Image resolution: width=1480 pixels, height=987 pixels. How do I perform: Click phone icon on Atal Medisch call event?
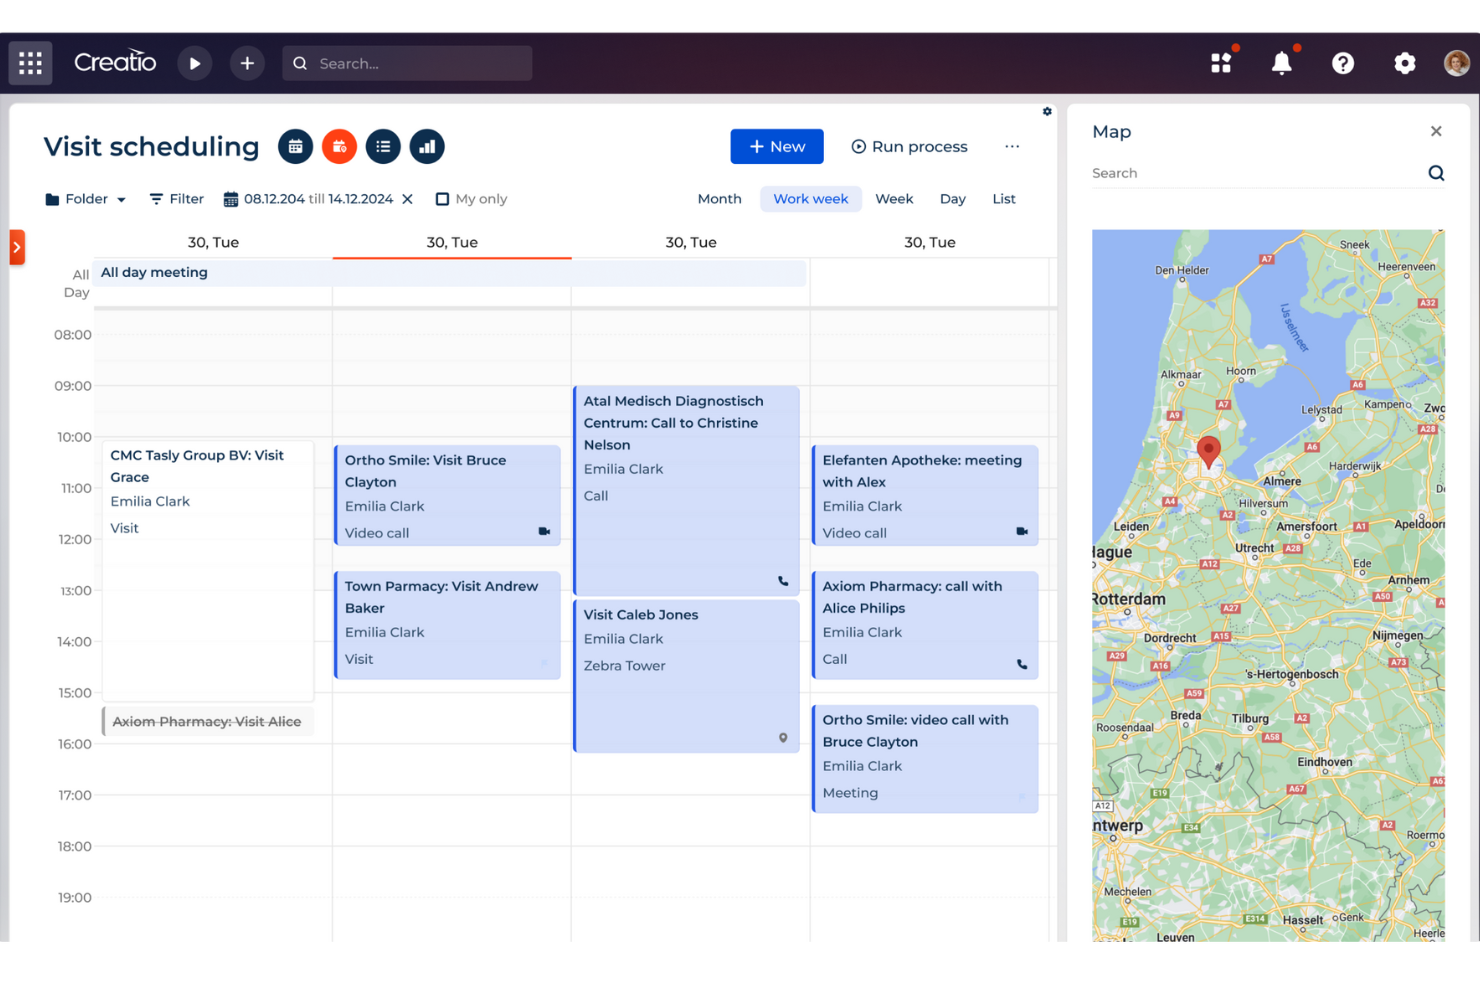783,581
